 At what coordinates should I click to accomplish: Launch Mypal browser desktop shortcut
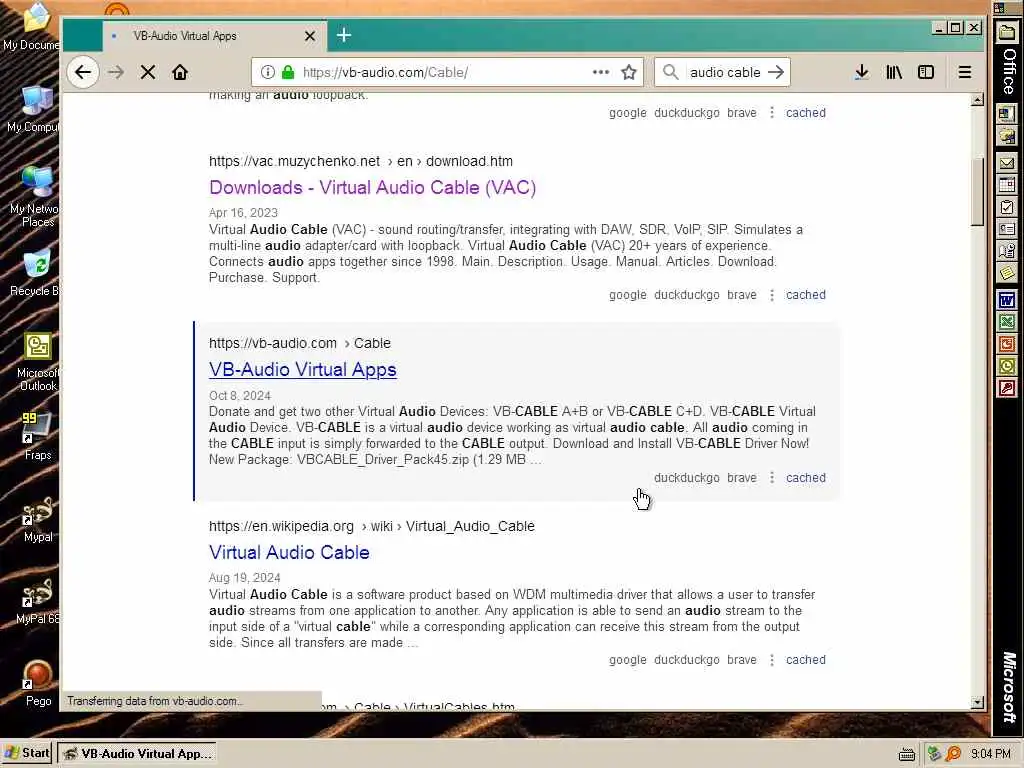click(x=38, y=519)
